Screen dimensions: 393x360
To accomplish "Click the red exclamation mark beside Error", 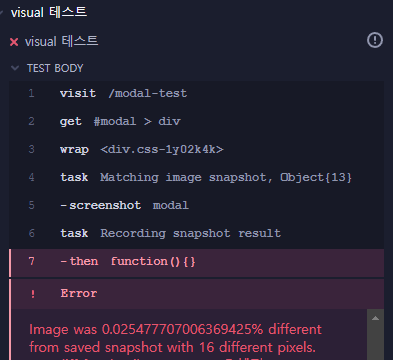I will point(33,294).
